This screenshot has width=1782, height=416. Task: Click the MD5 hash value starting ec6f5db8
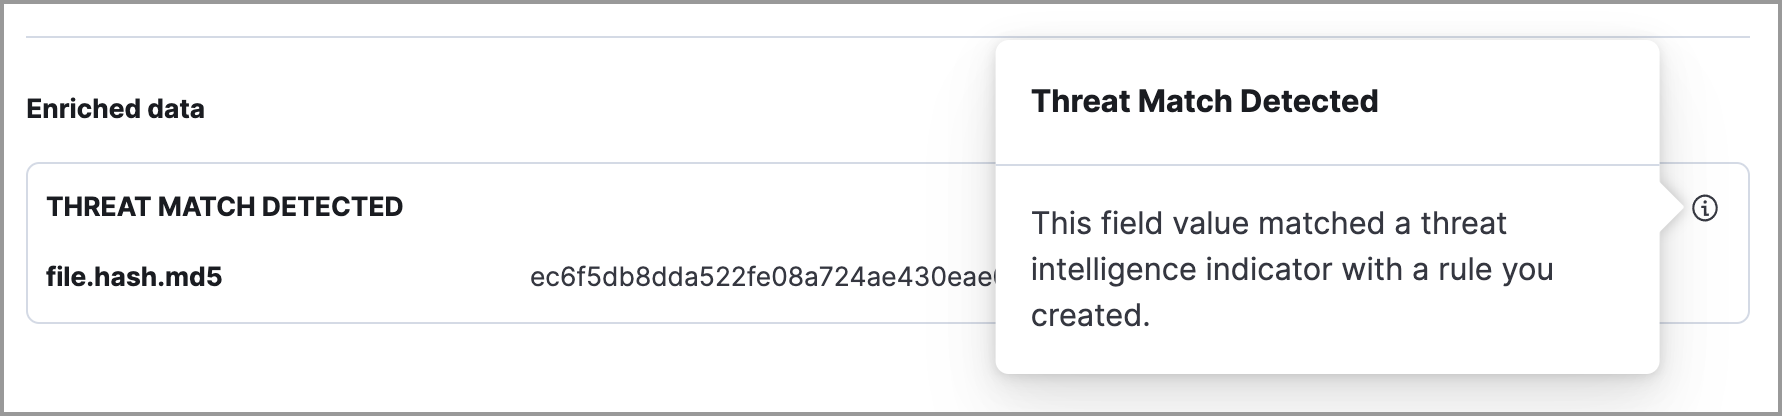click(x=762, y=277)
